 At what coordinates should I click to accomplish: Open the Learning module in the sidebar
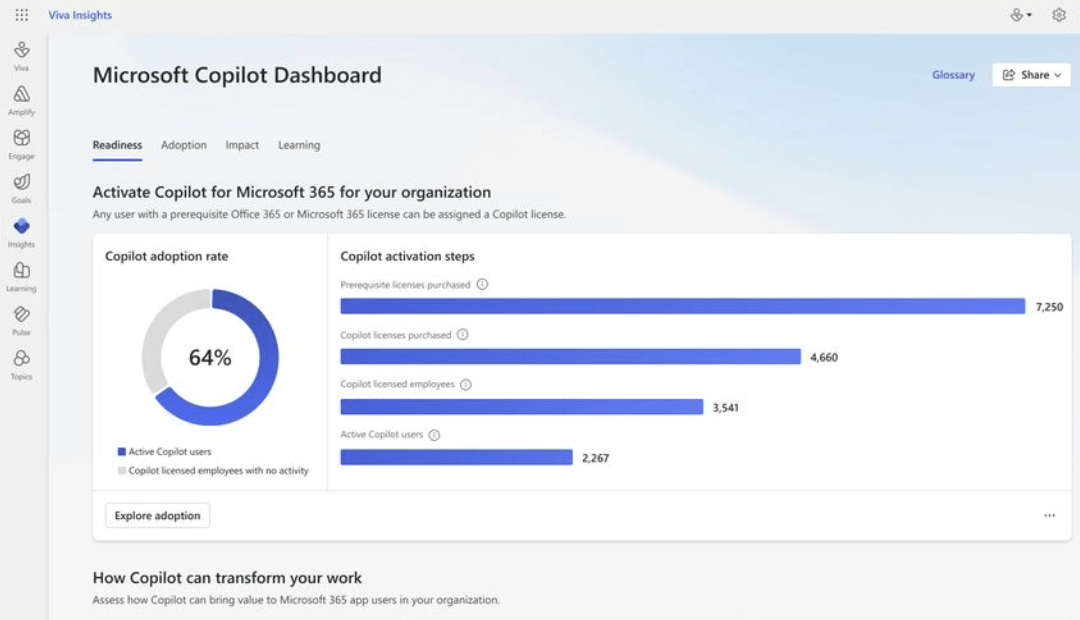pos(21,272)
